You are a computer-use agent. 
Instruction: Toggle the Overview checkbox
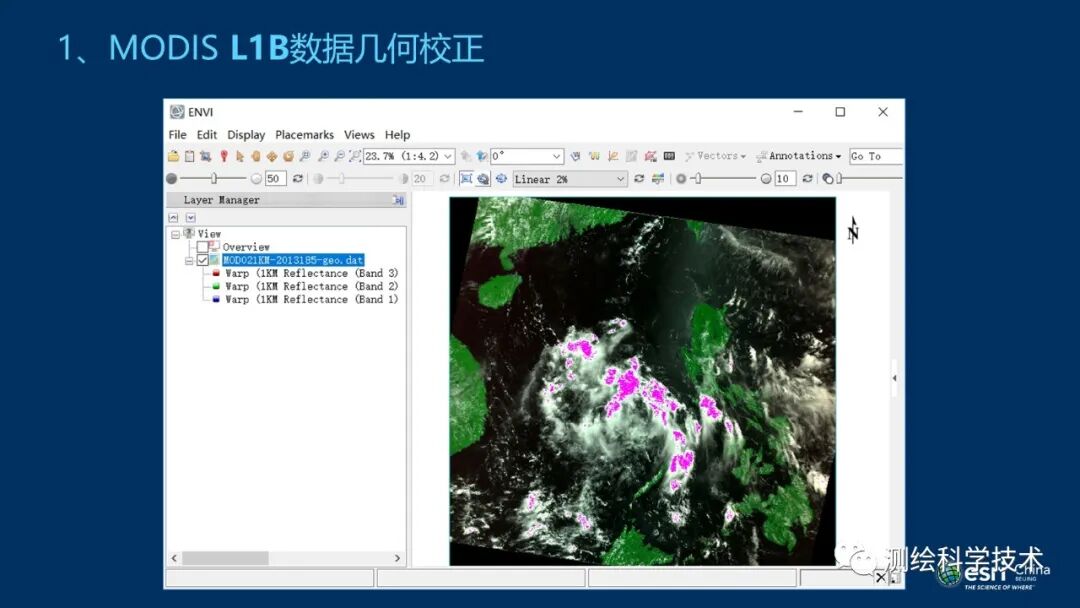[202, 247]
